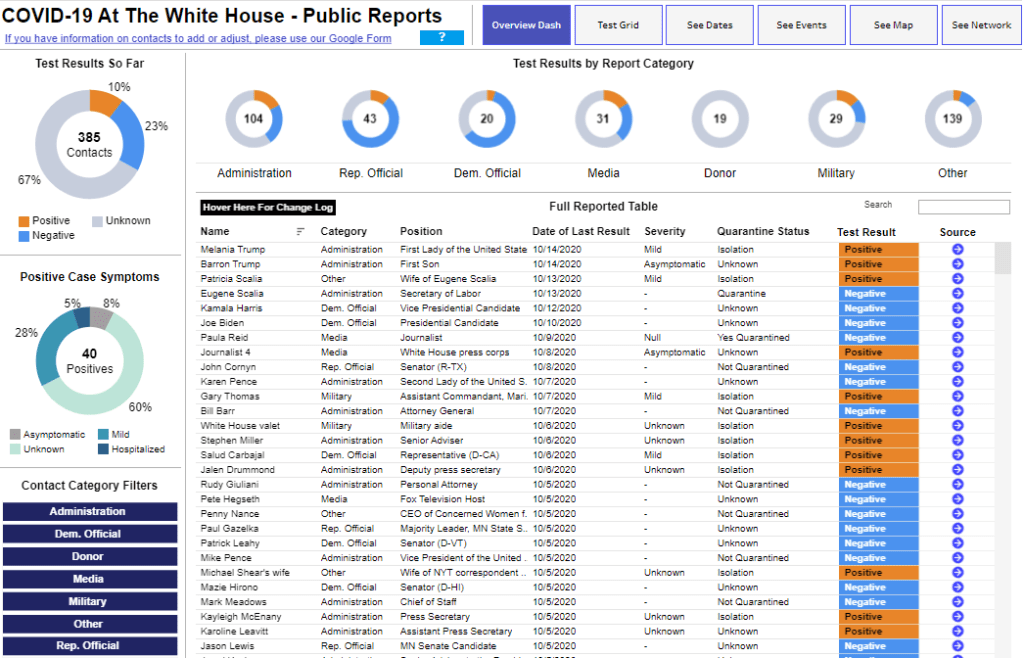
Task: Click the See Network button
Action: tap(981, 25)
